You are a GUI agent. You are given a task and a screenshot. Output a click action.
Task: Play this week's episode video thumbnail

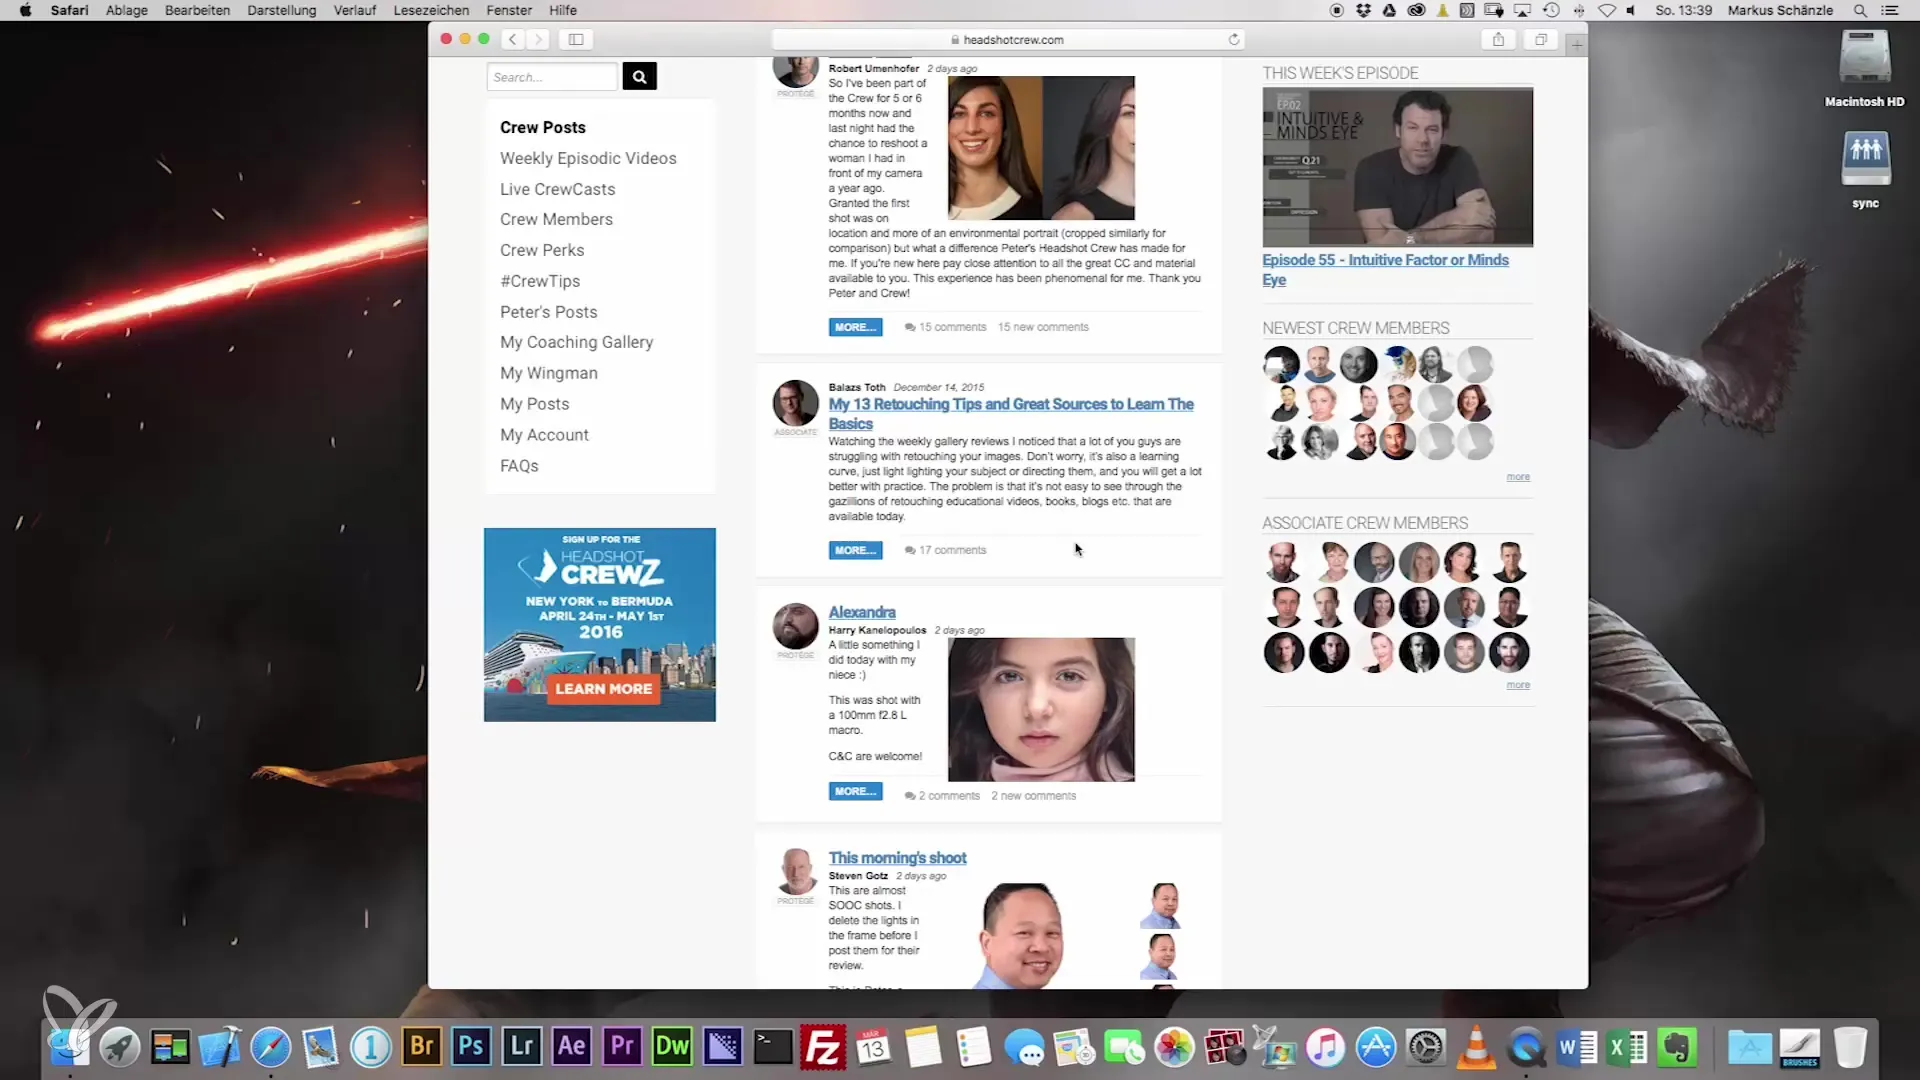pos(1397,167)
